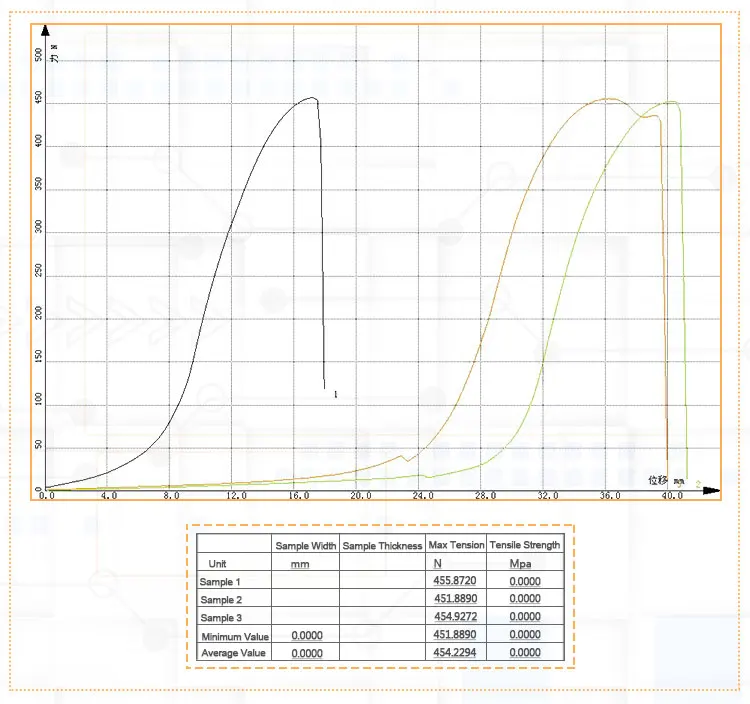Select the 'N' unit under Max Tension
750x704 pixels.
point(438,563)
